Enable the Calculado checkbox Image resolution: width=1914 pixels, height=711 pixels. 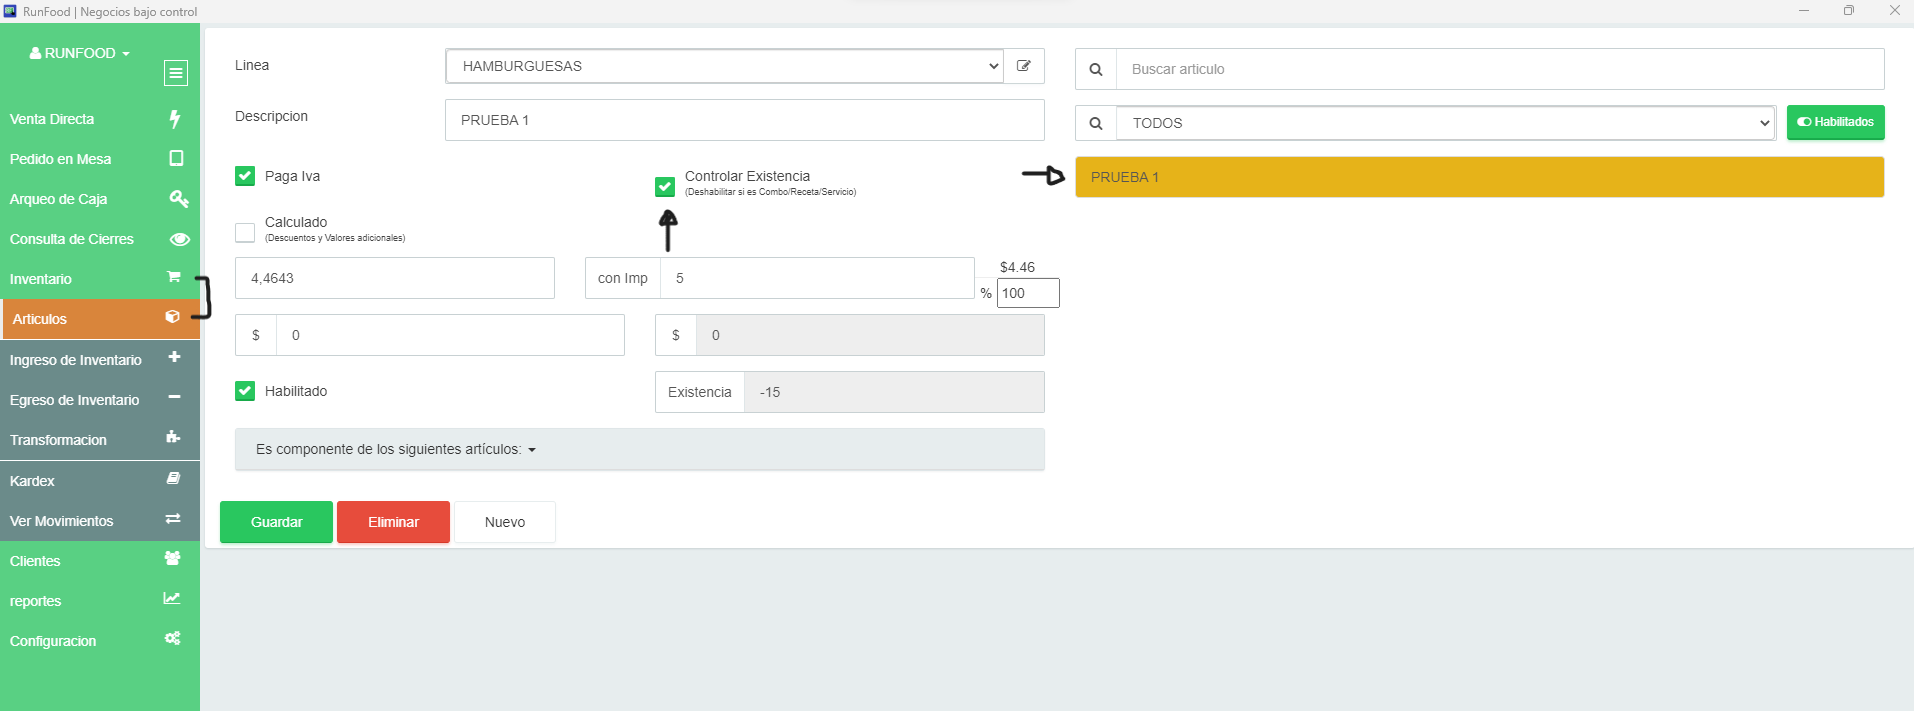point(245,232)
